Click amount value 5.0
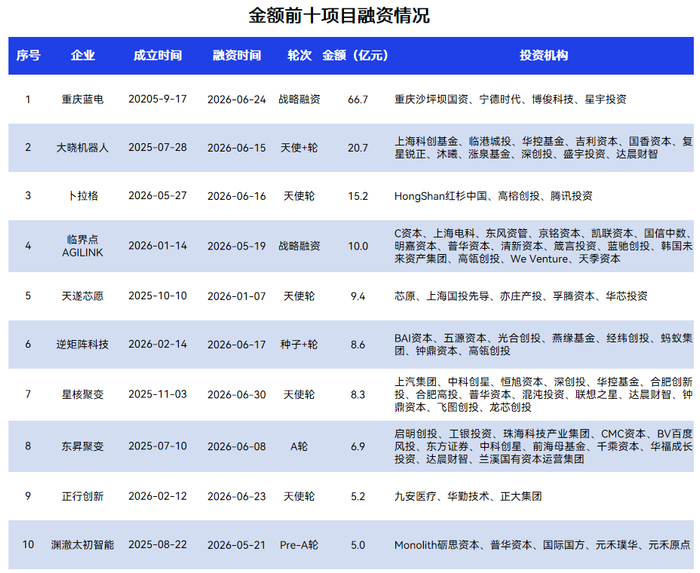The height and width of the screenshot is (573, 700). pos(358,545)
